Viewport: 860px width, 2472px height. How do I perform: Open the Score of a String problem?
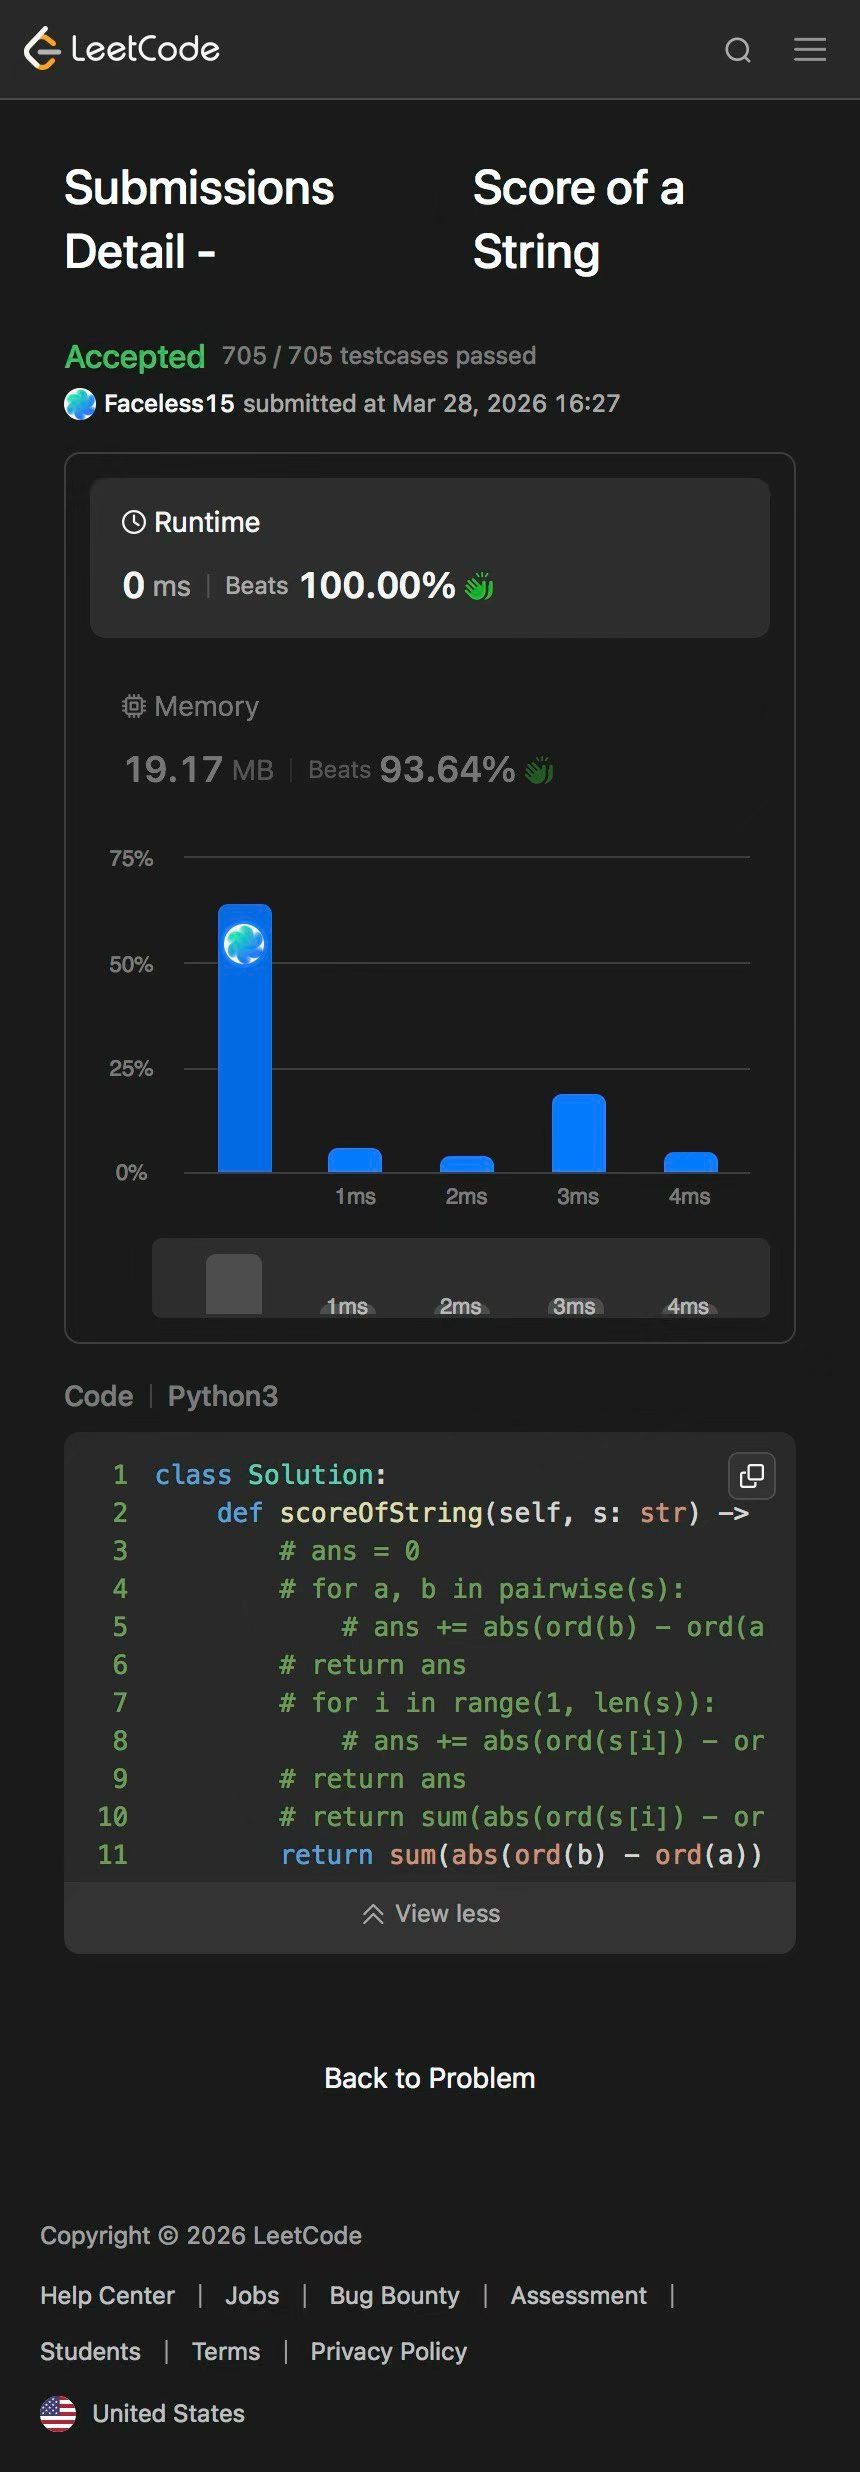(578, 220)
